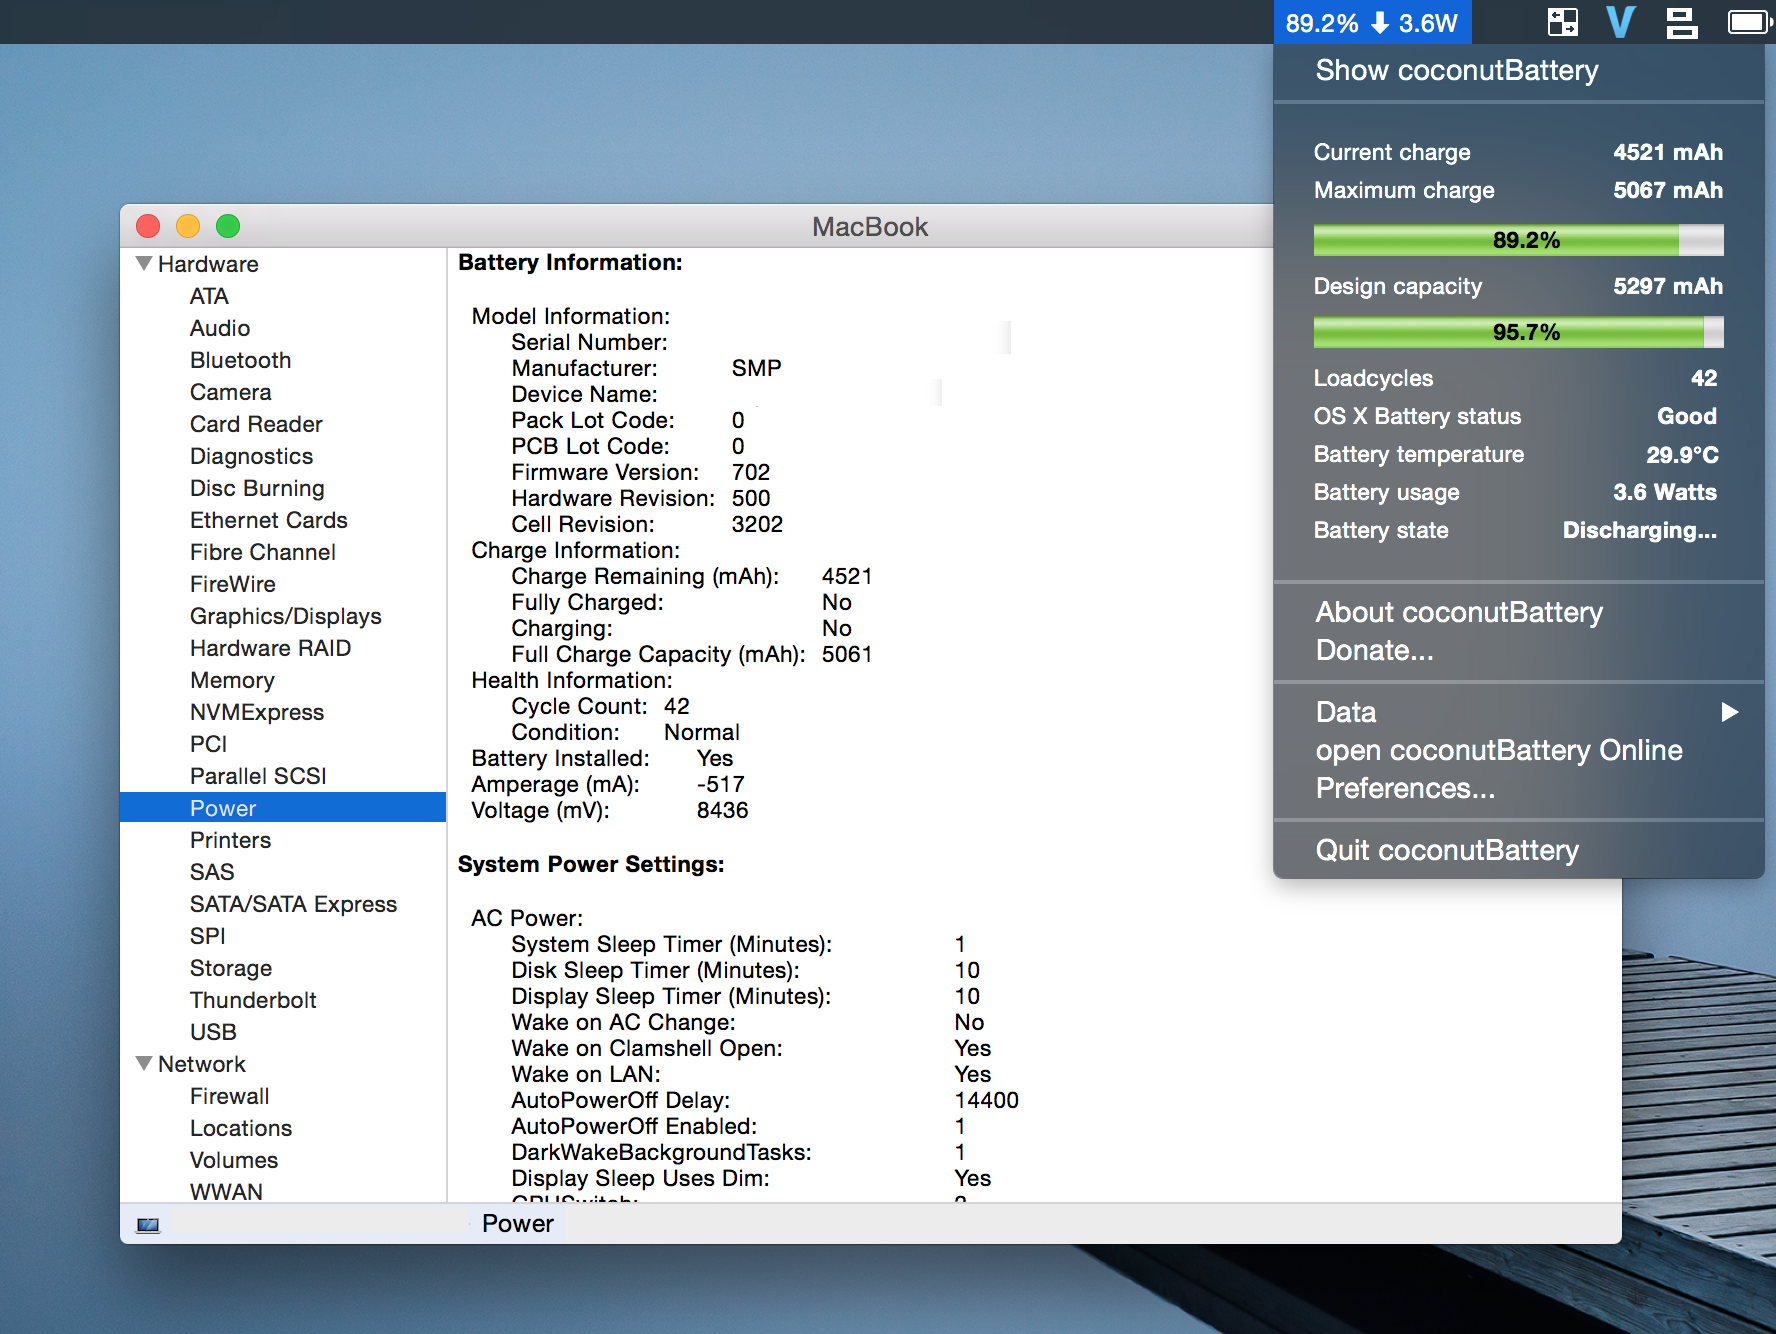Select Thunderbolt in the sidebar
1776x1334 pixels.
click(x=253, y=1000)
